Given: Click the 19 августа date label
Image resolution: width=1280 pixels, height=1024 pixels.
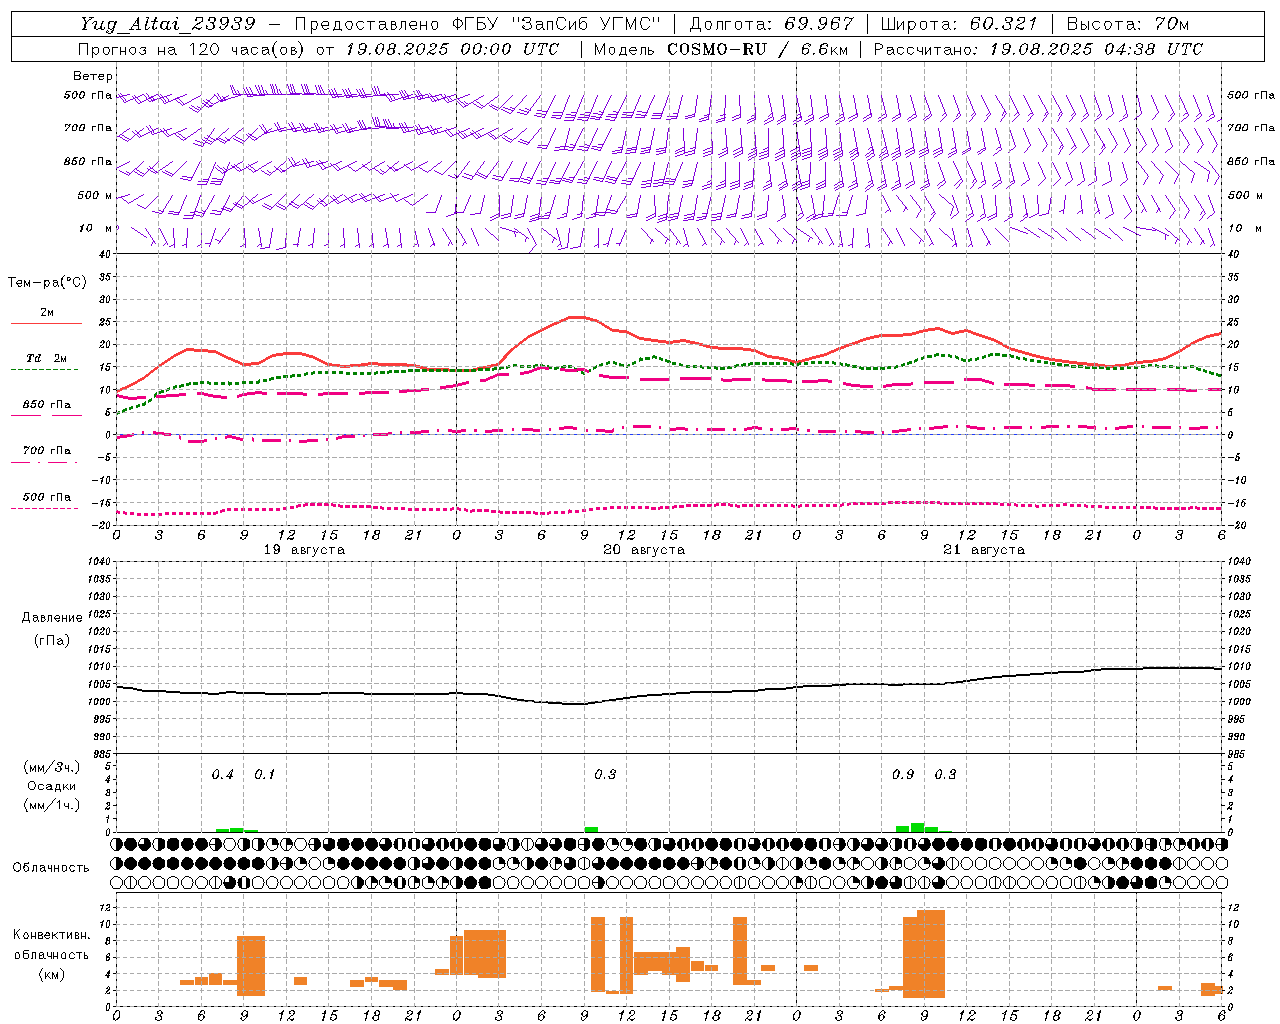Looking at the screenshot, I should (x=304, y=550).
